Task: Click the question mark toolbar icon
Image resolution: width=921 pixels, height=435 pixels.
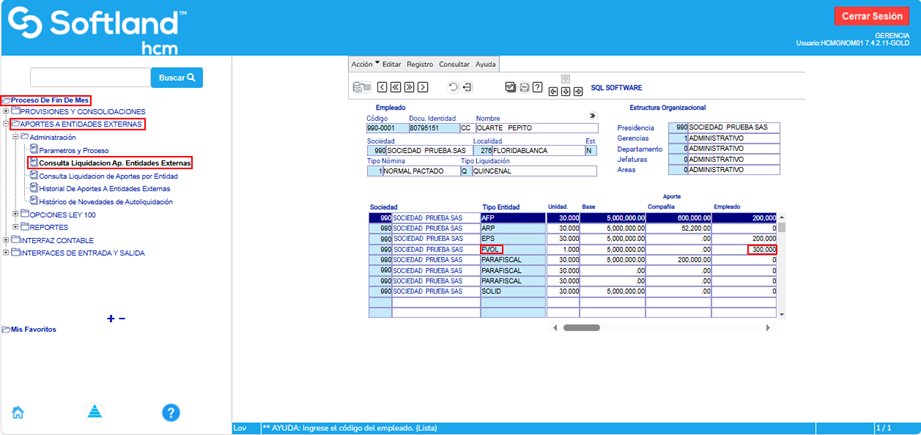Action: 537,88
